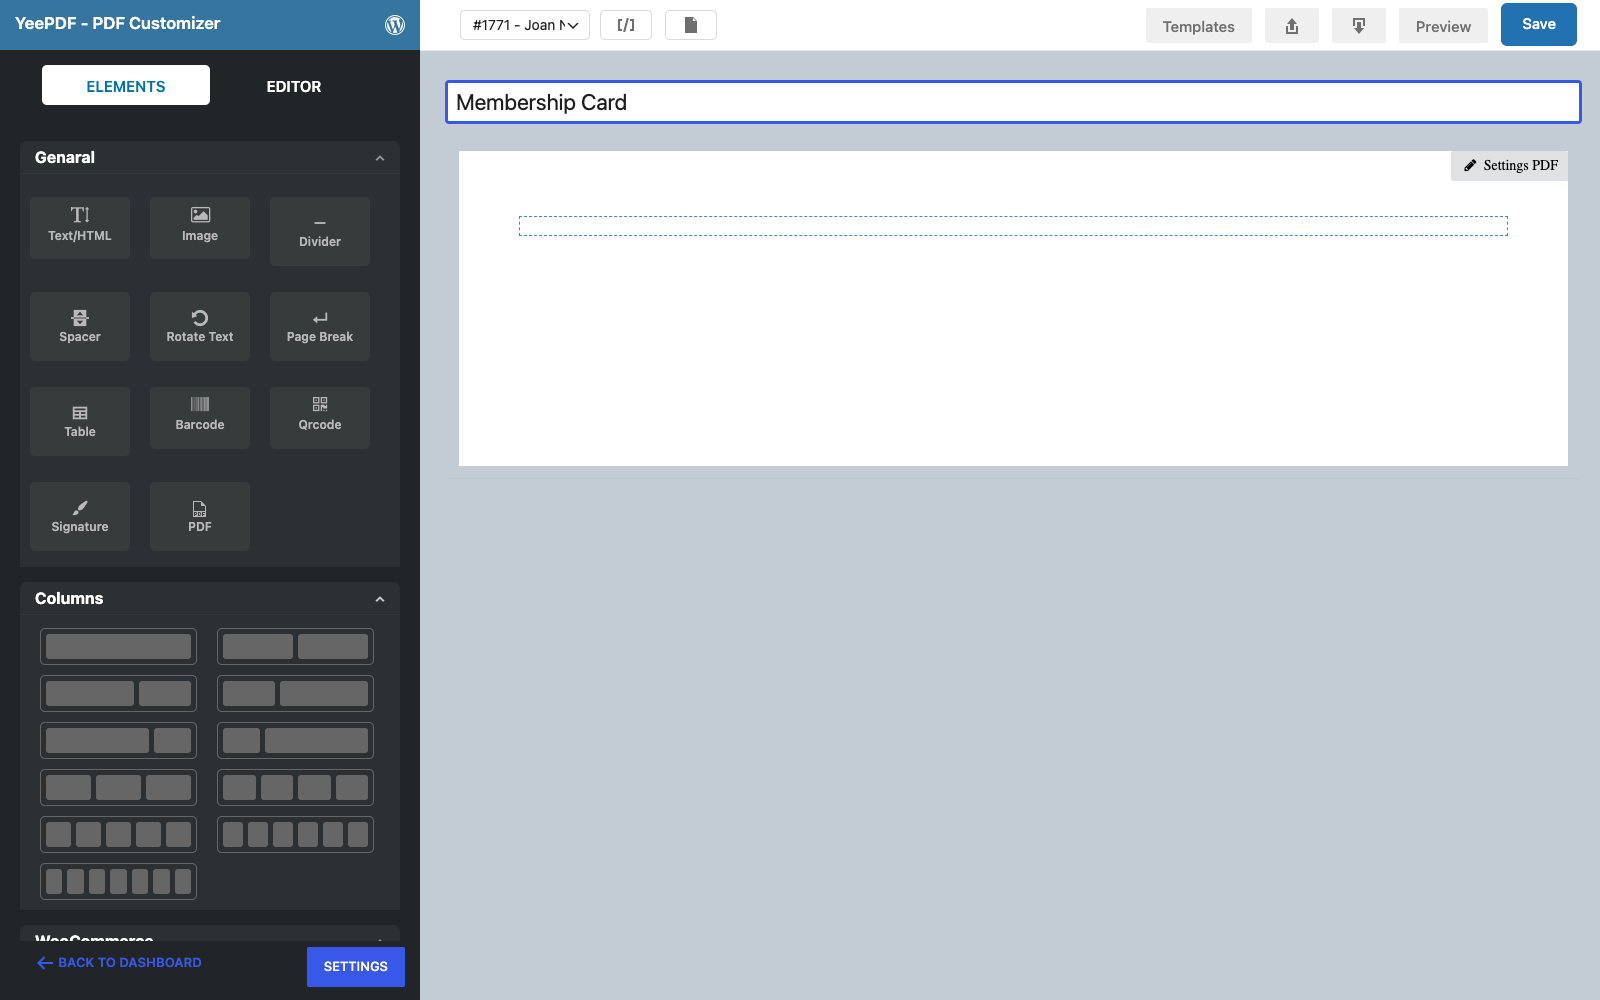Select the PDF element
Screen dimensions: 1600x1000
coord(200,516)
